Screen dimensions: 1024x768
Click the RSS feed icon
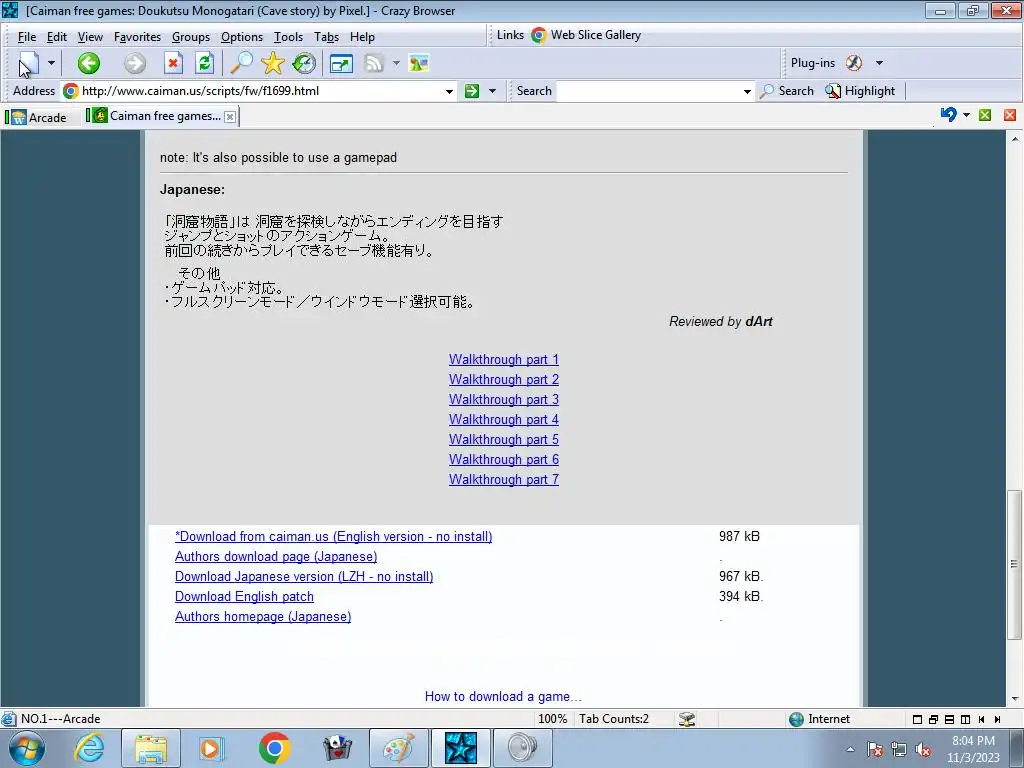(374, 63)
